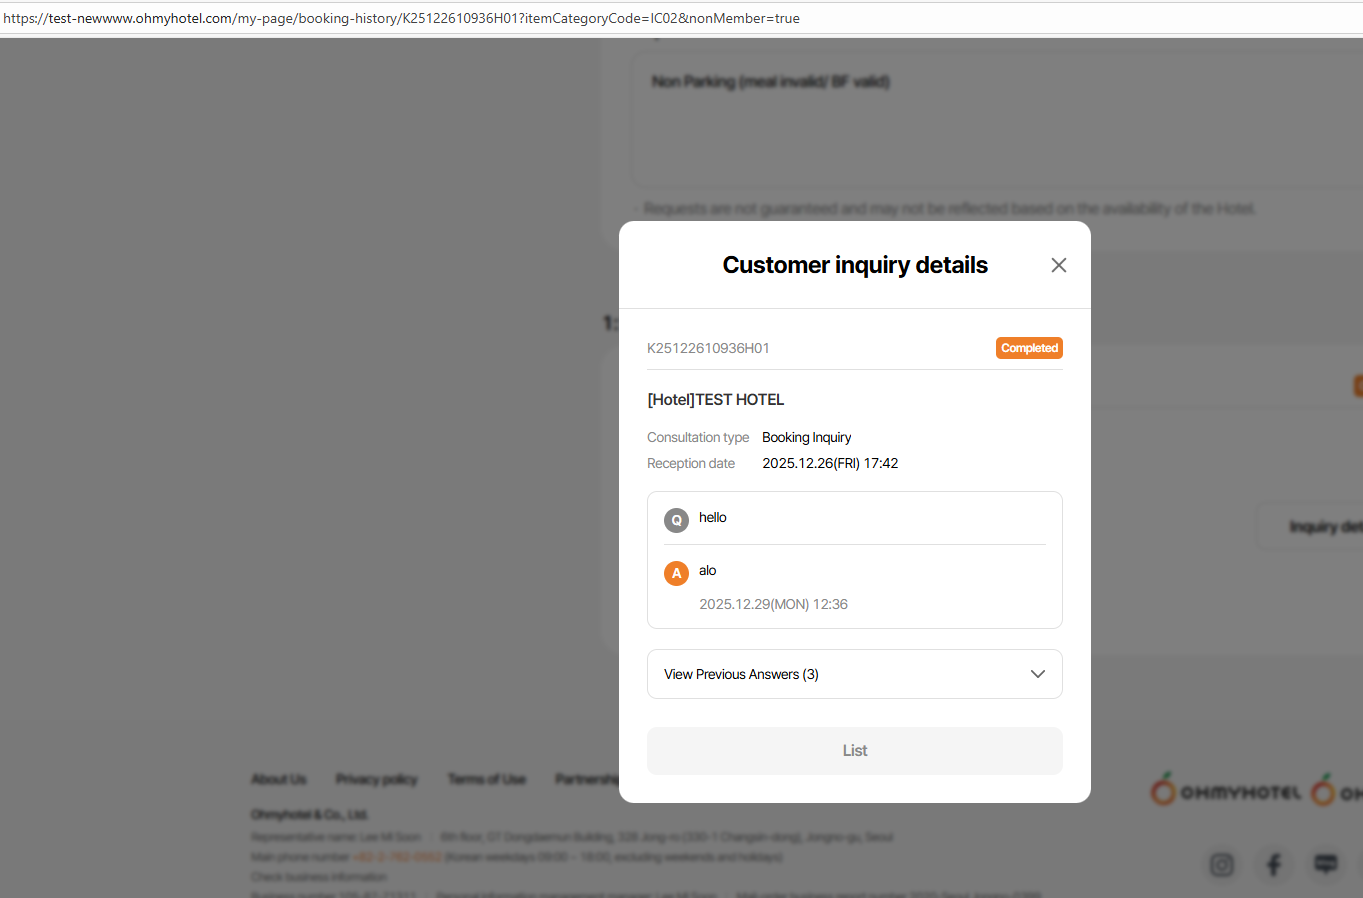Click the Ohmyhotel & Co., Ltd. footer text
Image resolution: width=1363 pixels, height=898 pixels.
tap(309, 814)
